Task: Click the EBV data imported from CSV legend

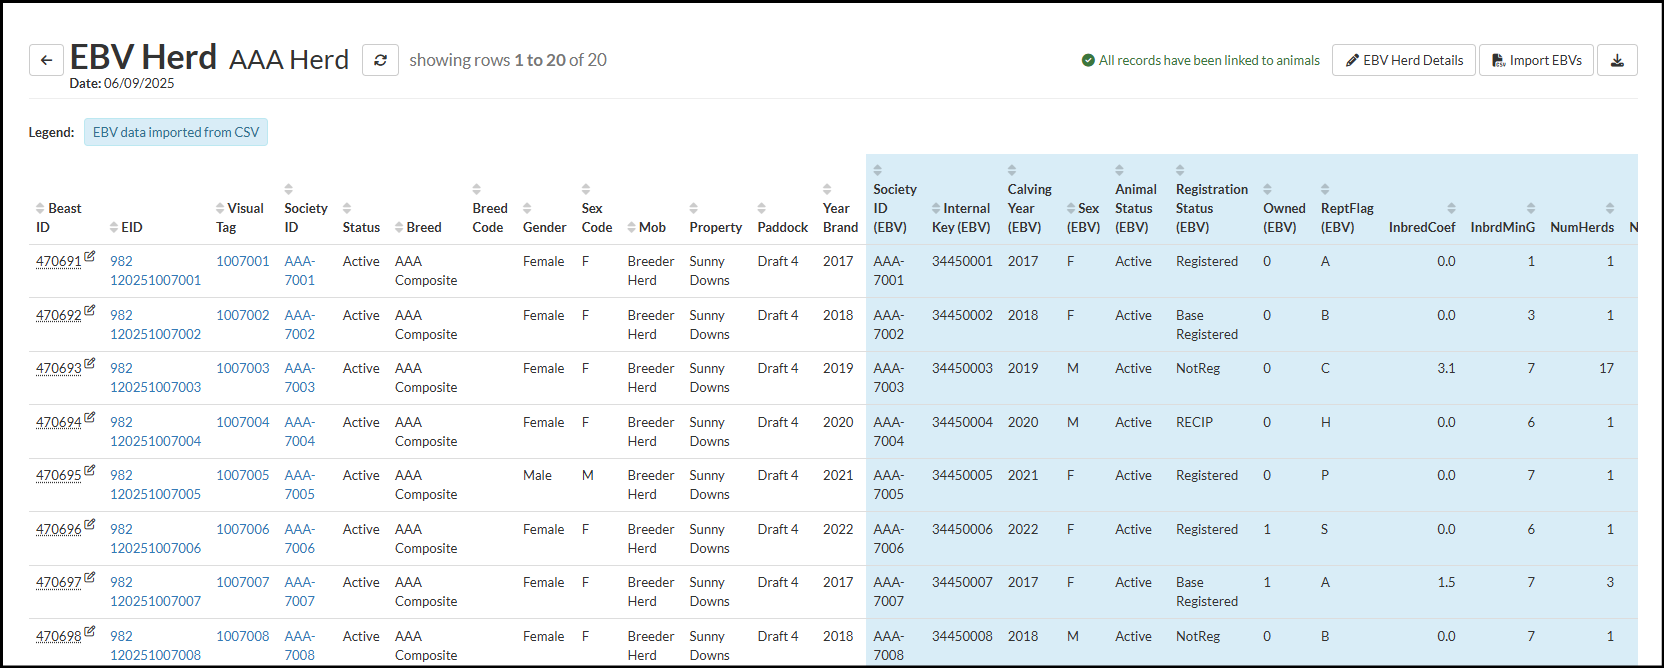Action: pyautogui.click(x=176, y=133)
